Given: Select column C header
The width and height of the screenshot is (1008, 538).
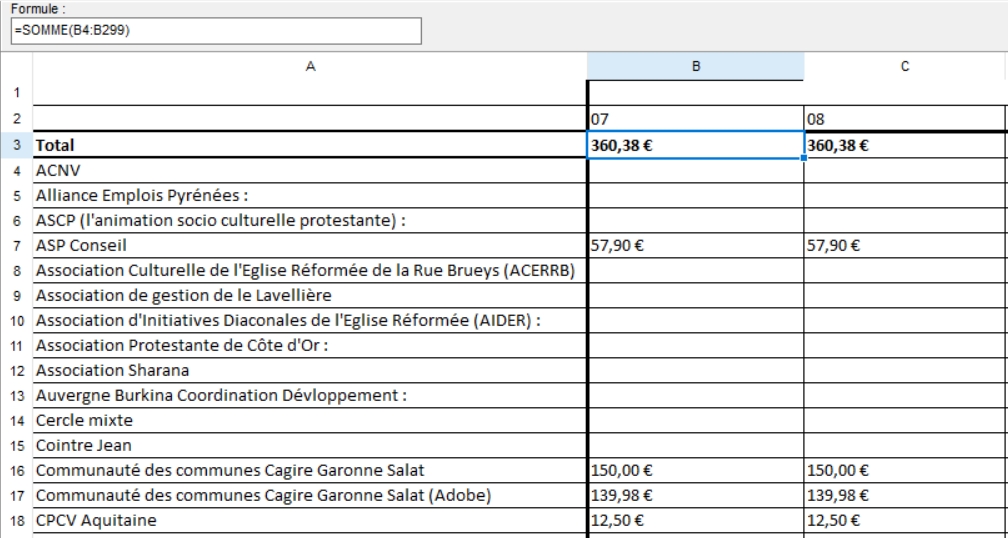Looking at the screenshot, I should [x=904, y=67].
